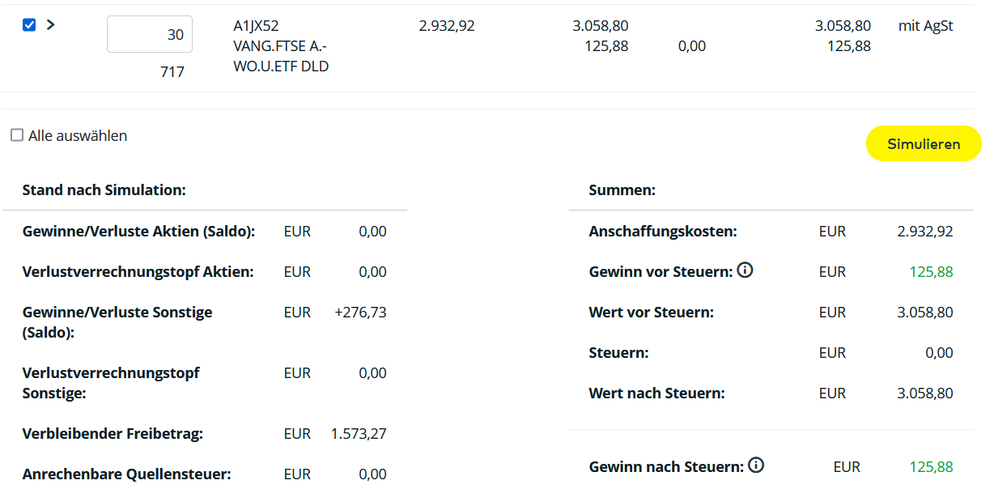Click the Verbleibender Freibetrag amount 1.573,27
This screenshot has height=498, width=998.
[x=359, y=434]
